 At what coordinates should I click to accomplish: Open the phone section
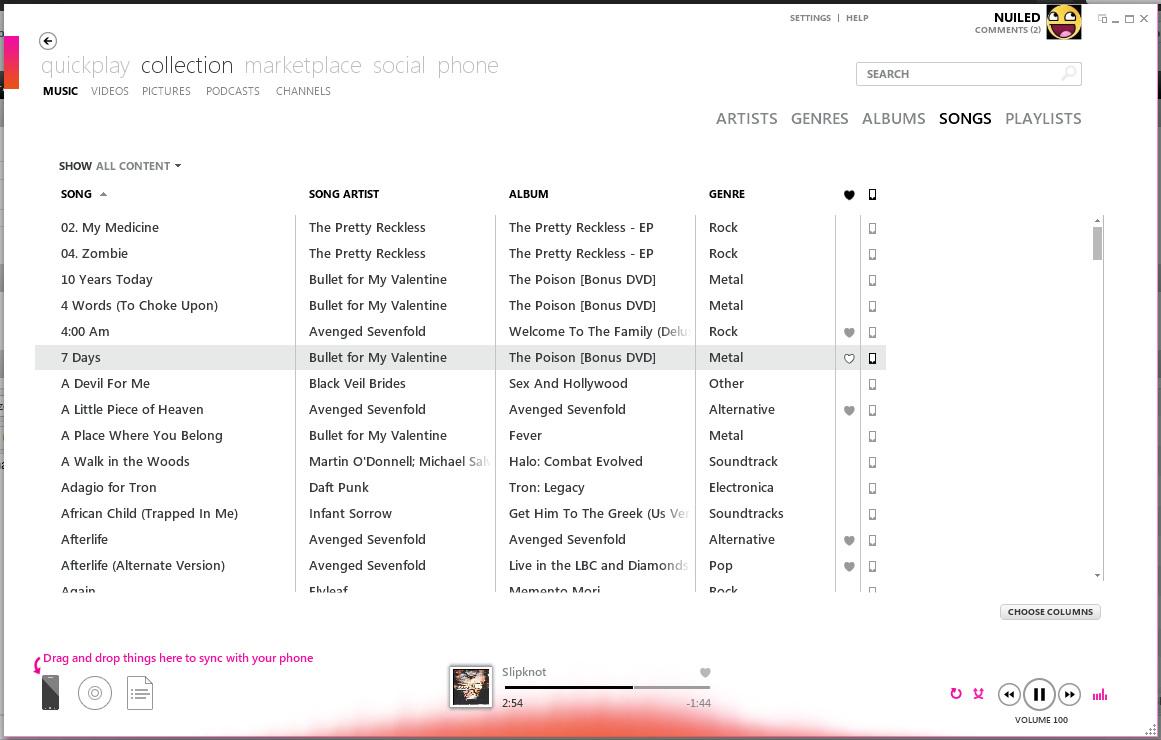[x=468, y=66]
